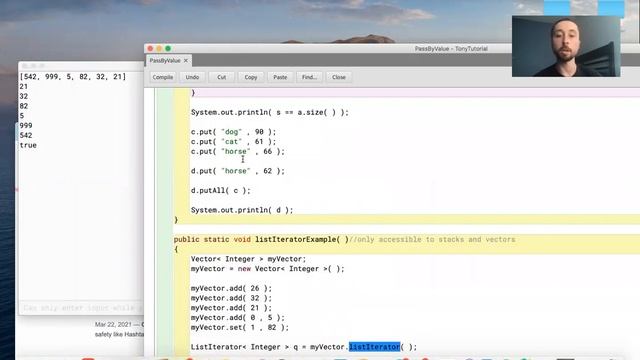Click the line Vector< Integer > myVector;
Viewport: 640px width, 360px height.
tap(248, 259)
